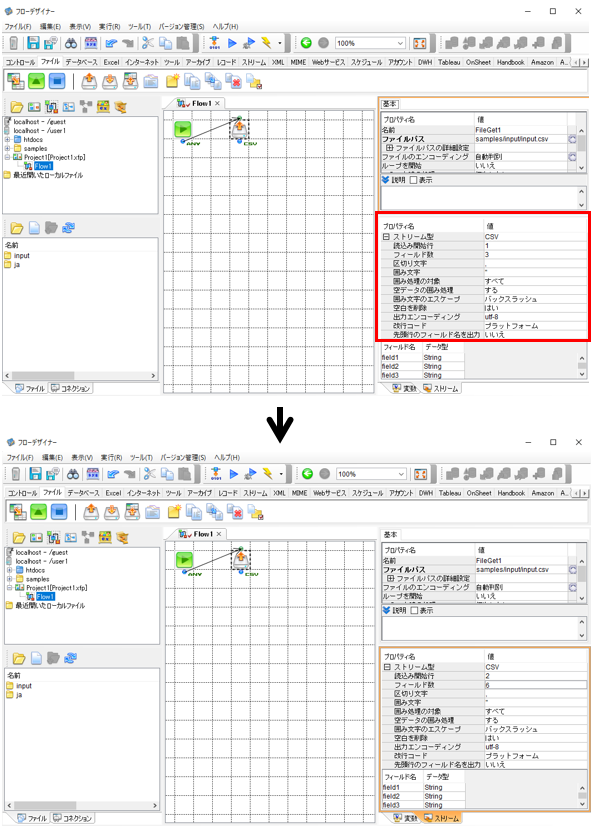Open 実行(R) menu in the upper window
Screen dimensions: 594x826
click(110, 26)
